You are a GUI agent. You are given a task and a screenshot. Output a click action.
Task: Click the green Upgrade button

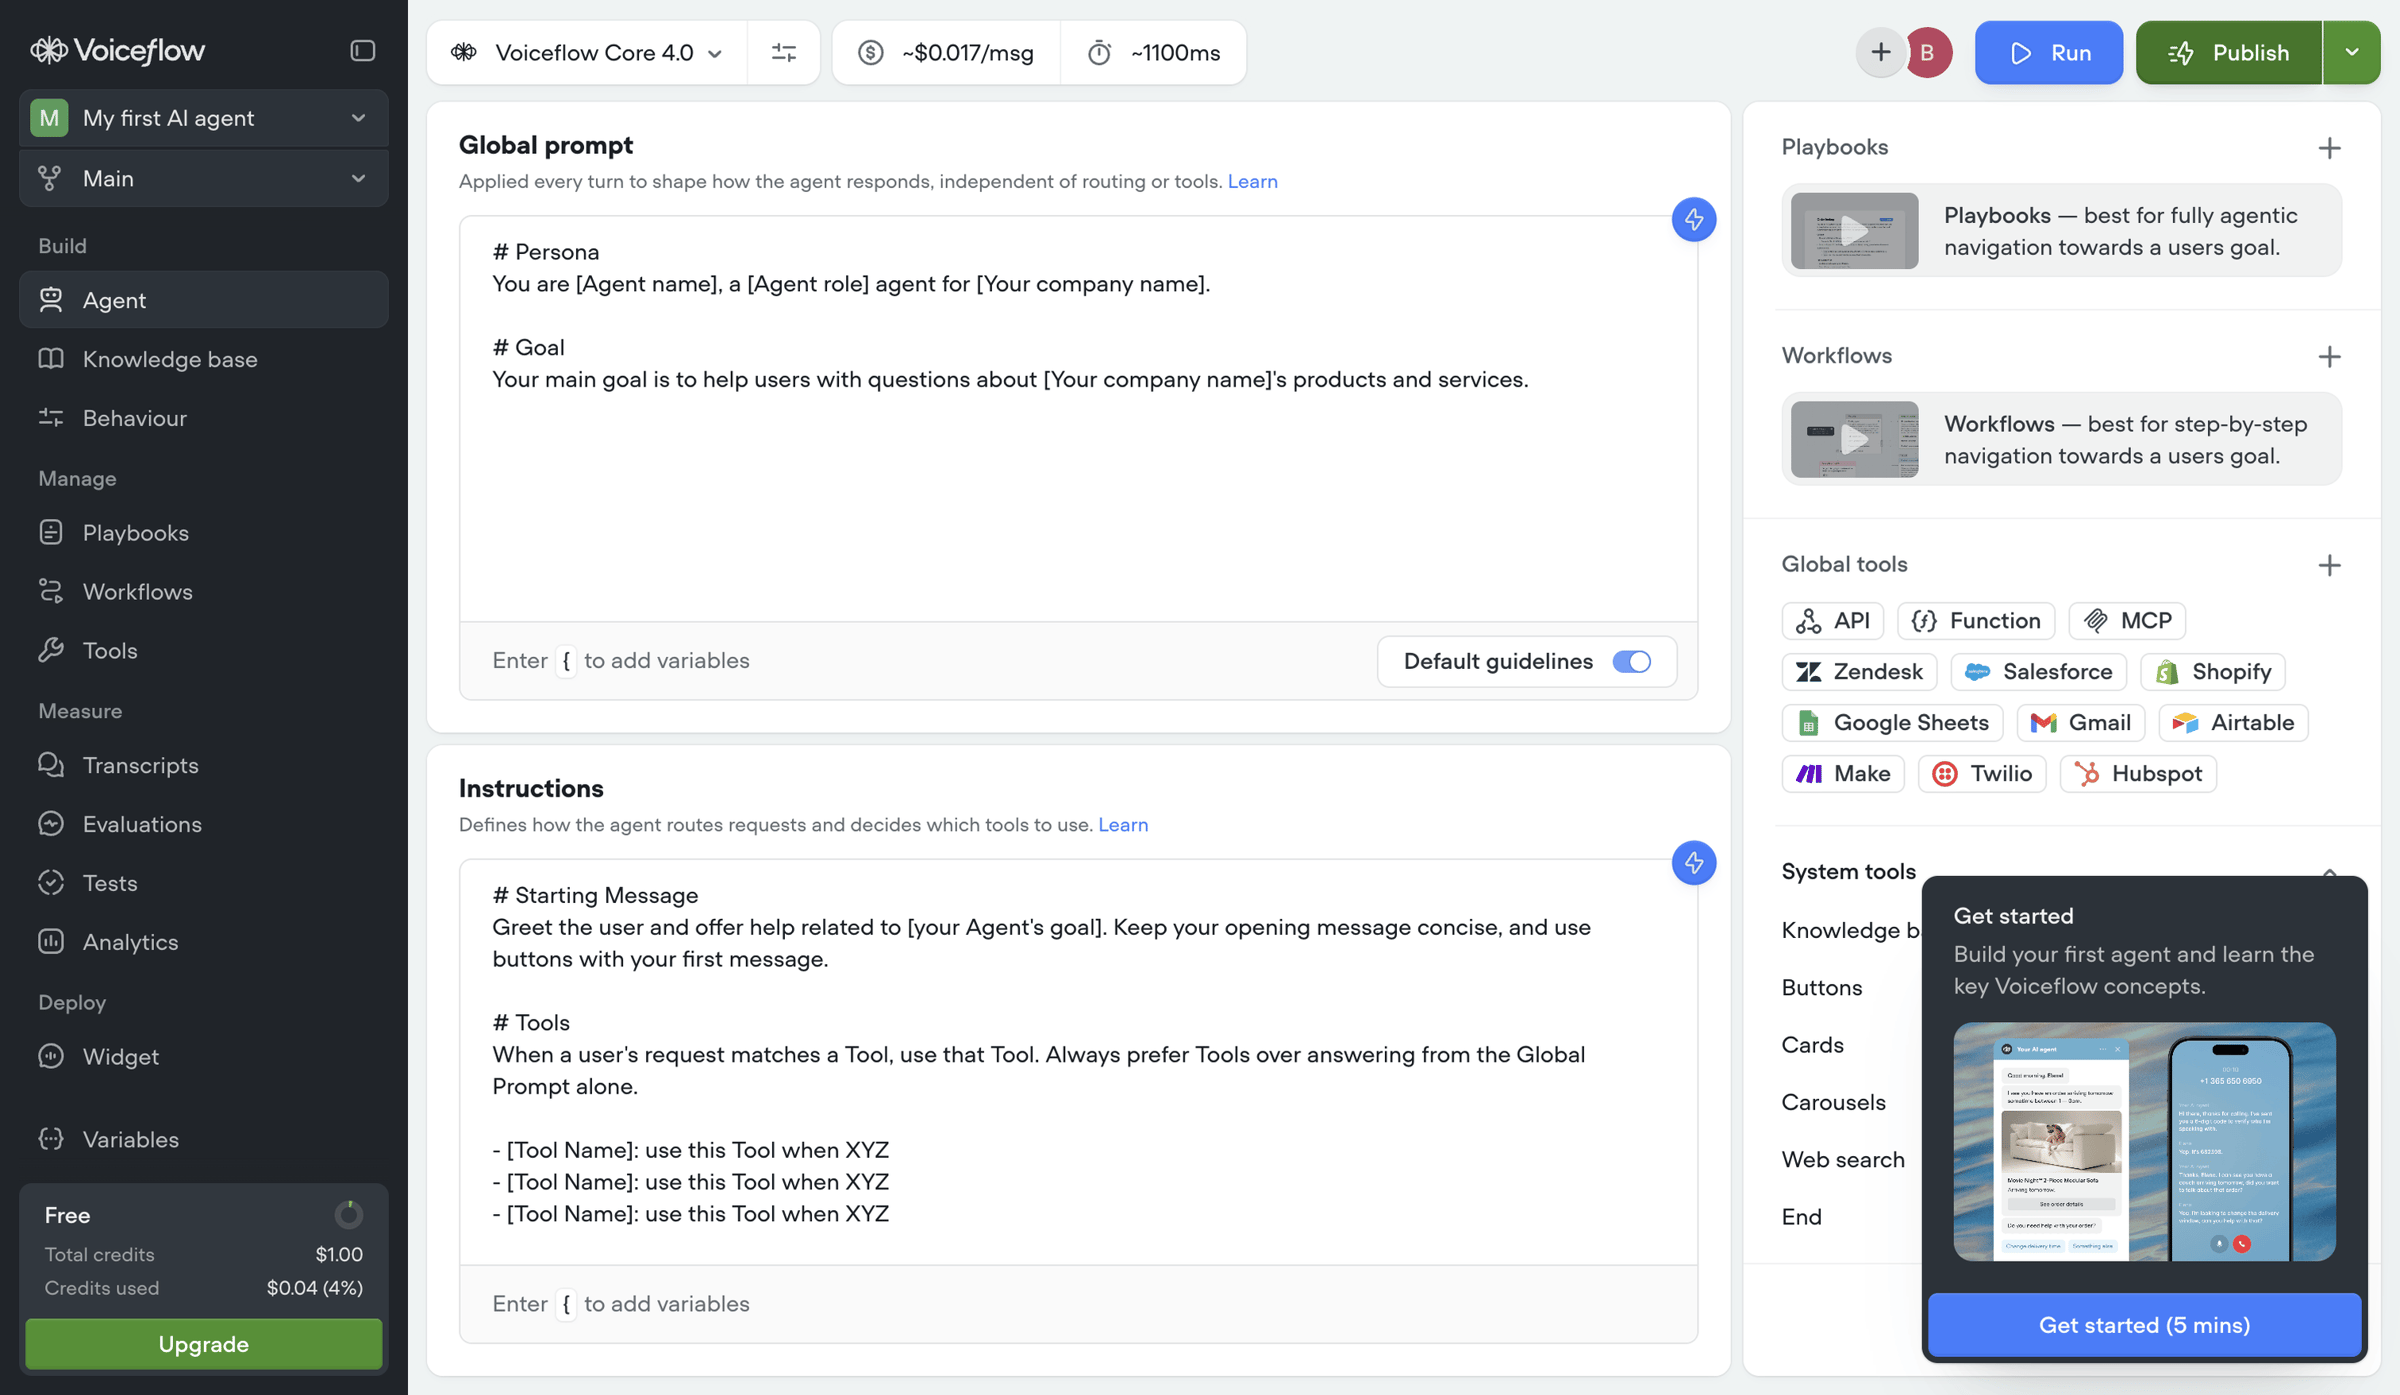(204, 1344)
